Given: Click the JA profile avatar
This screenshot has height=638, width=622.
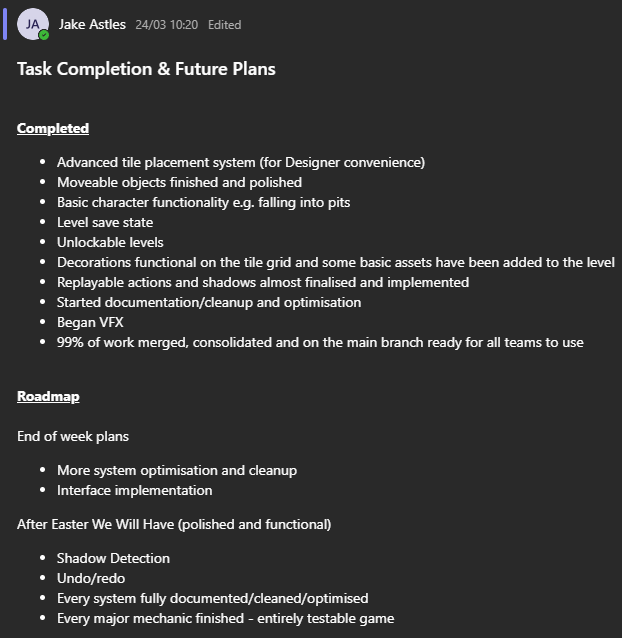Looking at the screenshot, I should point(33,24).
